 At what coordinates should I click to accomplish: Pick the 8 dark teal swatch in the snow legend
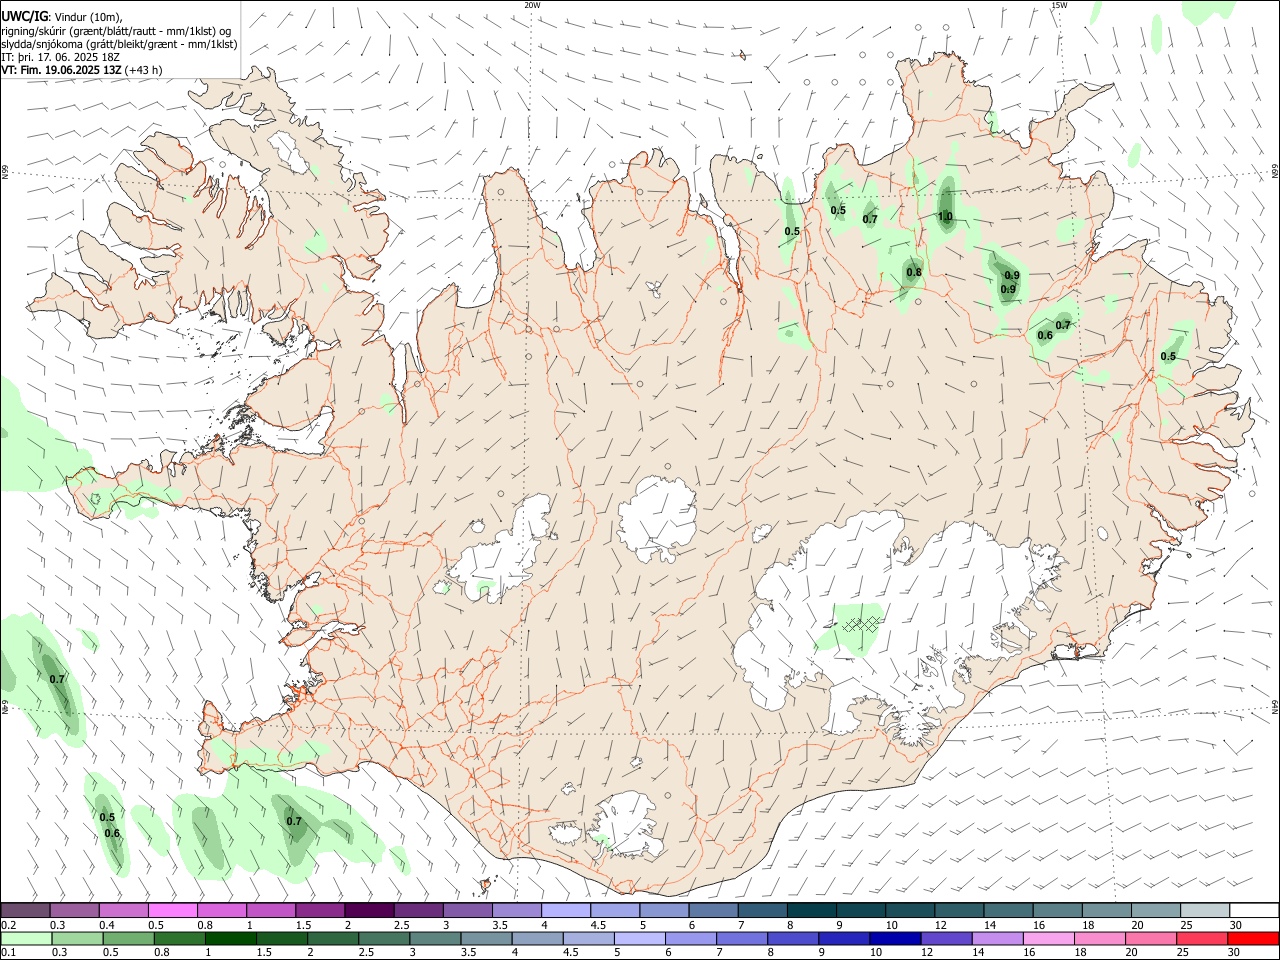coord(812,910)
